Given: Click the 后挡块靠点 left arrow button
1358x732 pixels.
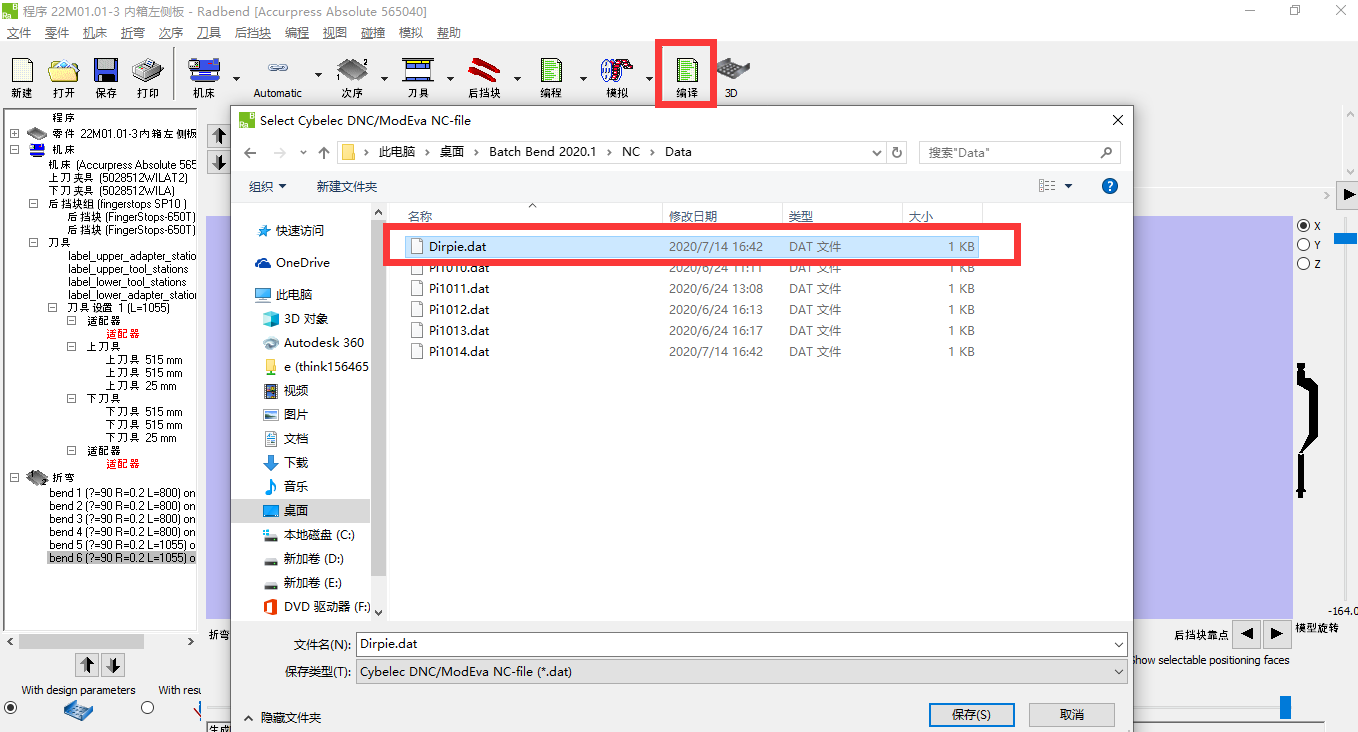Looking at the screenshot, I should 1245,634.
